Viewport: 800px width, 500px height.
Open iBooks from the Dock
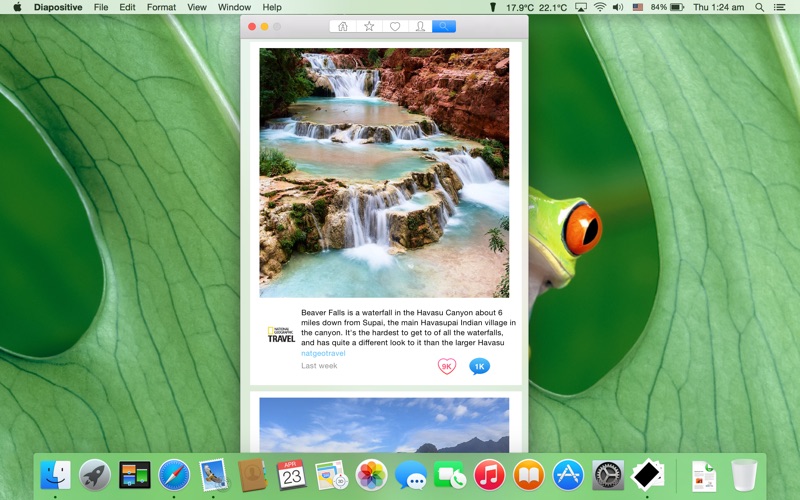pos(529,475)
